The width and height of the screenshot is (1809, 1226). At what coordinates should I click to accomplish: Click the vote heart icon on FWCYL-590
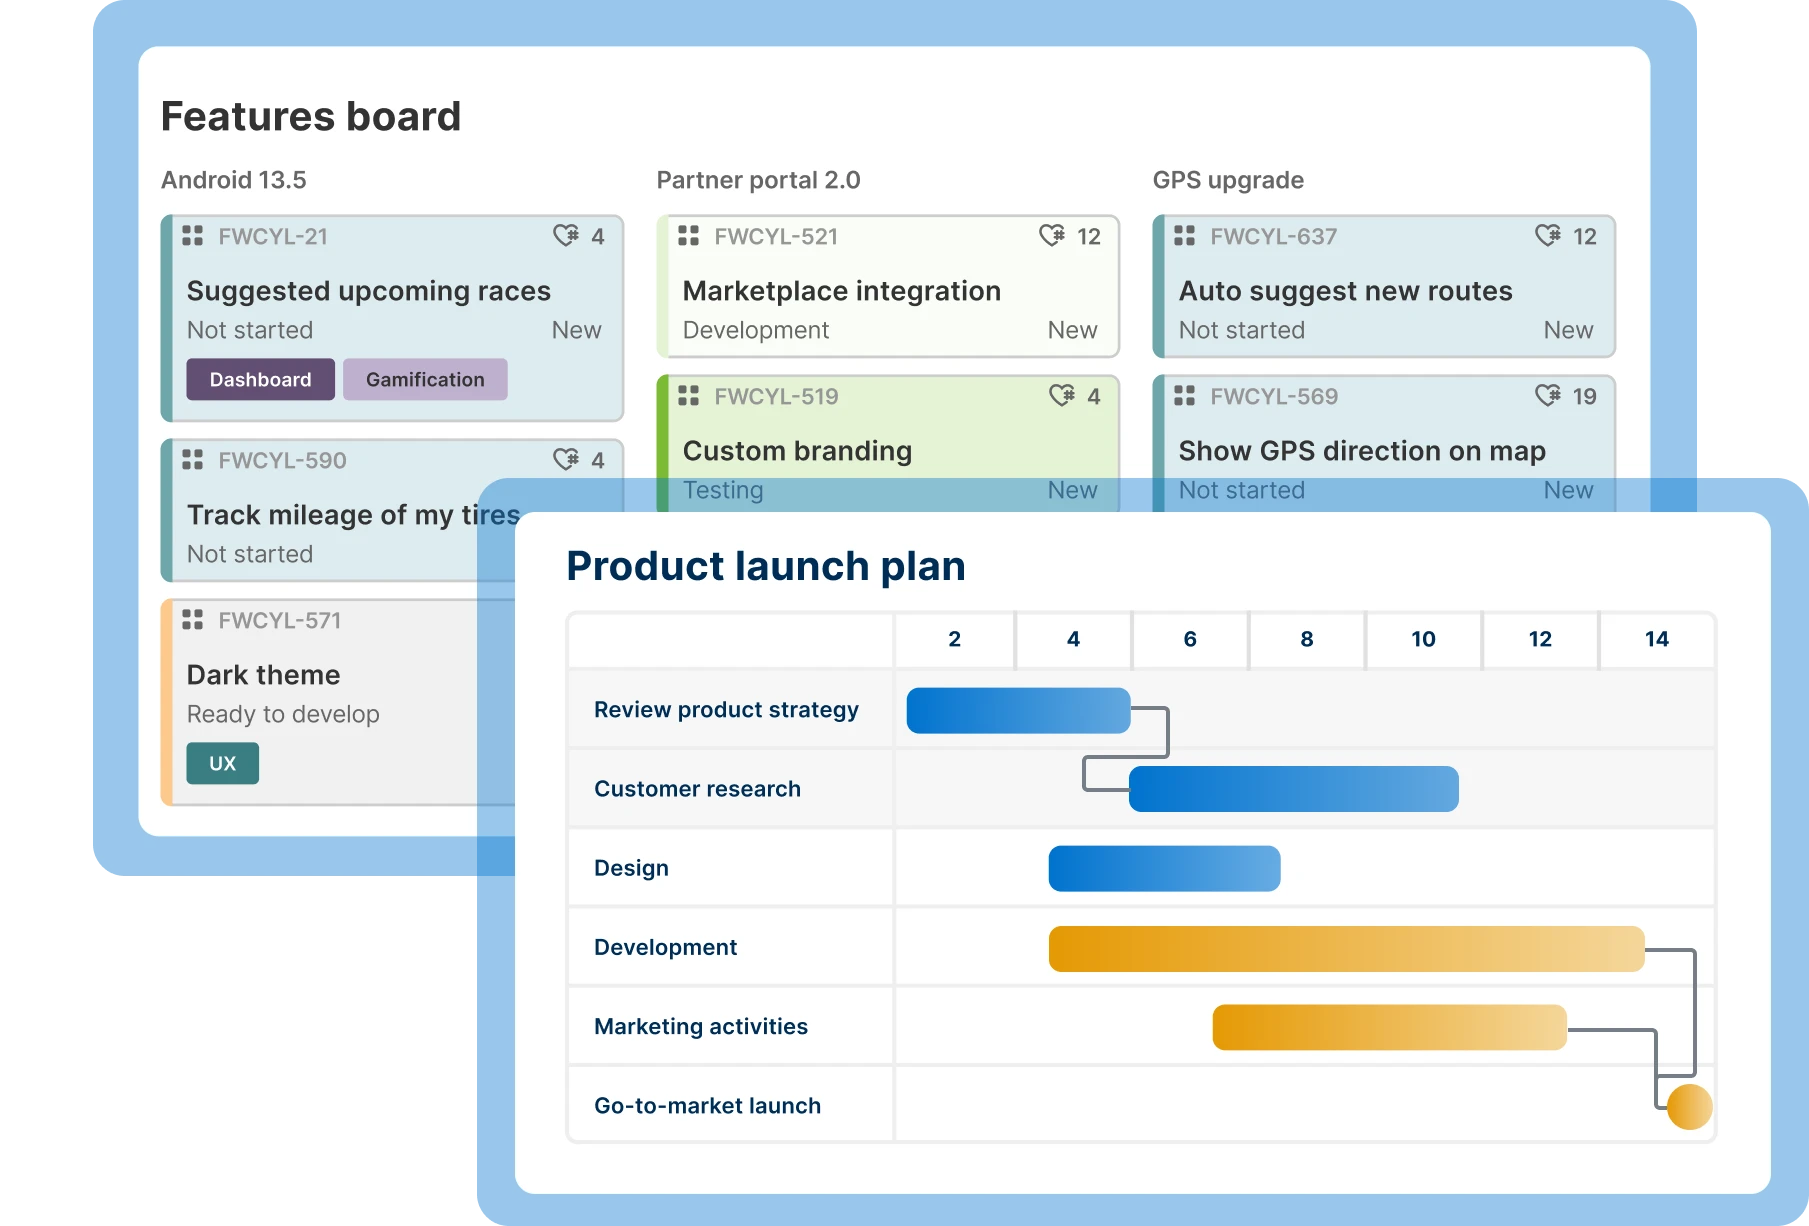566,460
